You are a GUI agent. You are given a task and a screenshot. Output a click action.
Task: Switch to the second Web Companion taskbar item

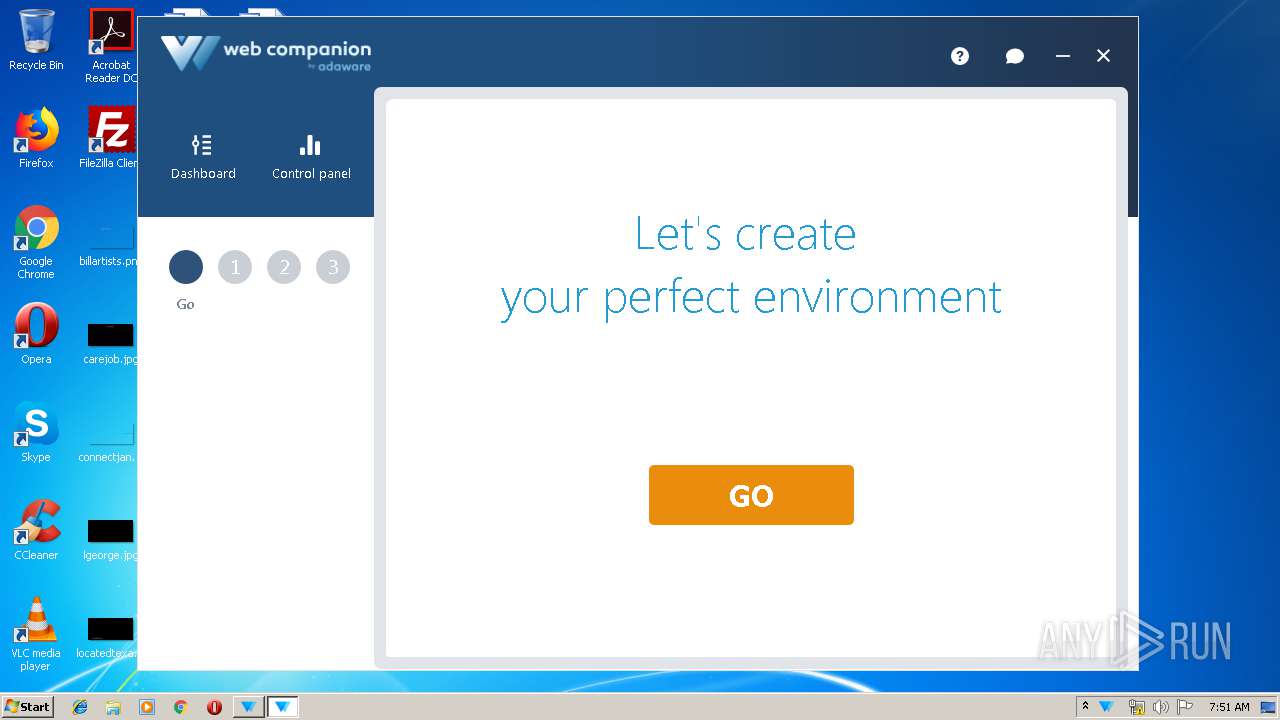[282, 707]
